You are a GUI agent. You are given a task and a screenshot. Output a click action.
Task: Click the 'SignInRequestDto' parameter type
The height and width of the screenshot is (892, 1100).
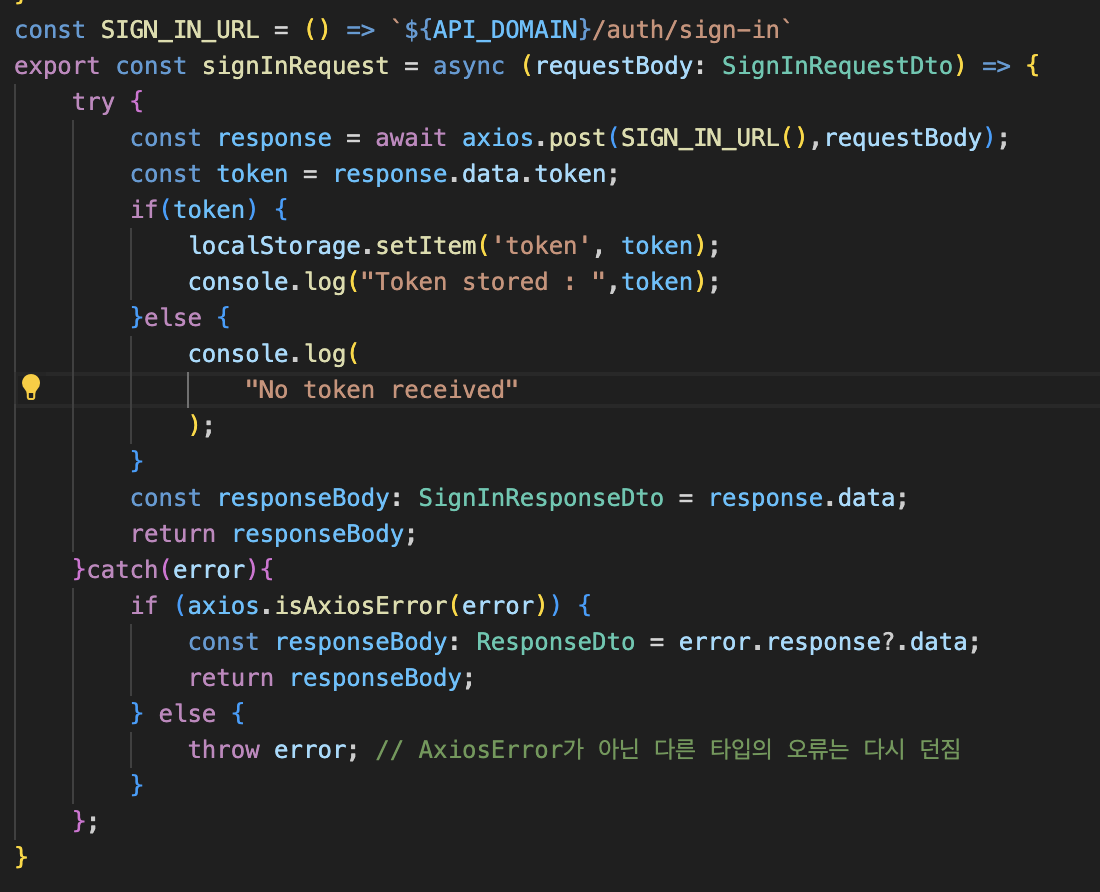pos(838,66)
